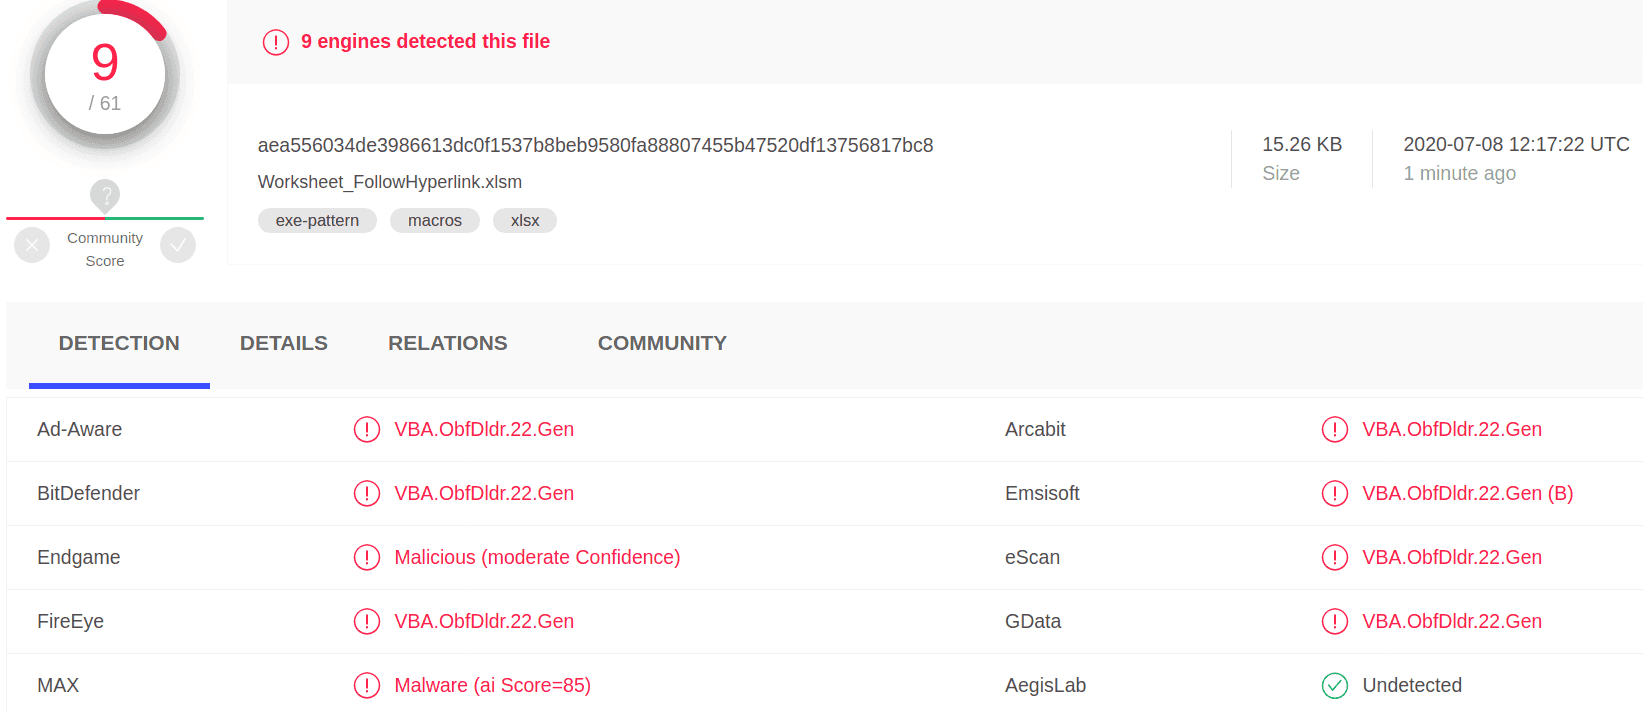Click the question mark community score marker
The height and width of the screenshot is (712, 1643).
(105, 195)
